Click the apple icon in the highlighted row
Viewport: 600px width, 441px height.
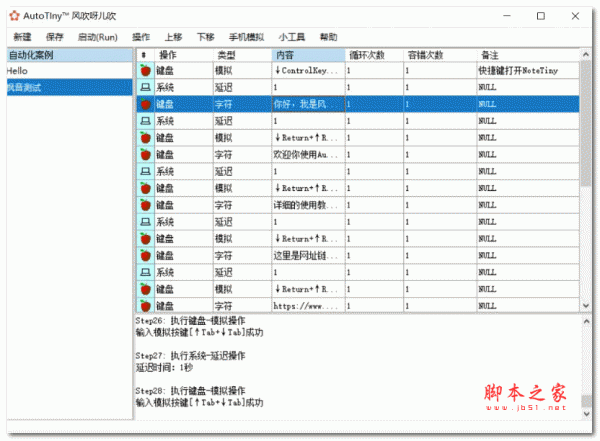pos(145,104)
